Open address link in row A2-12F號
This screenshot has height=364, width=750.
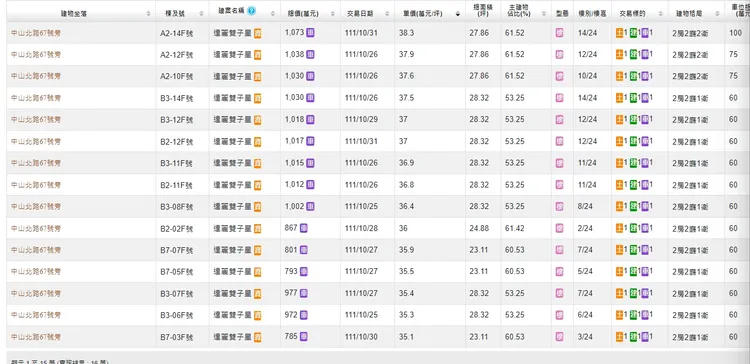[36, 55]
